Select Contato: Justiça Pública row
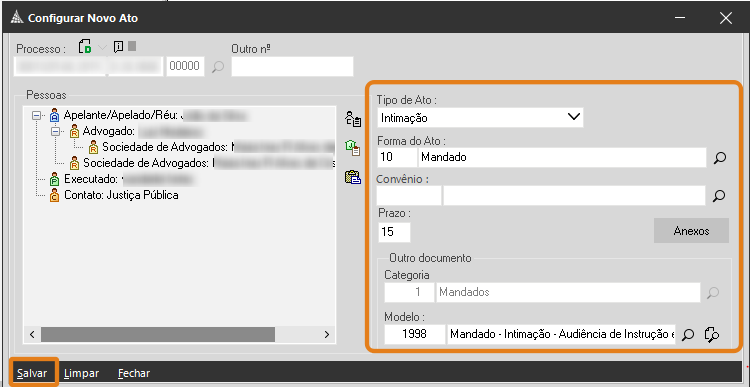 (114, 195)
